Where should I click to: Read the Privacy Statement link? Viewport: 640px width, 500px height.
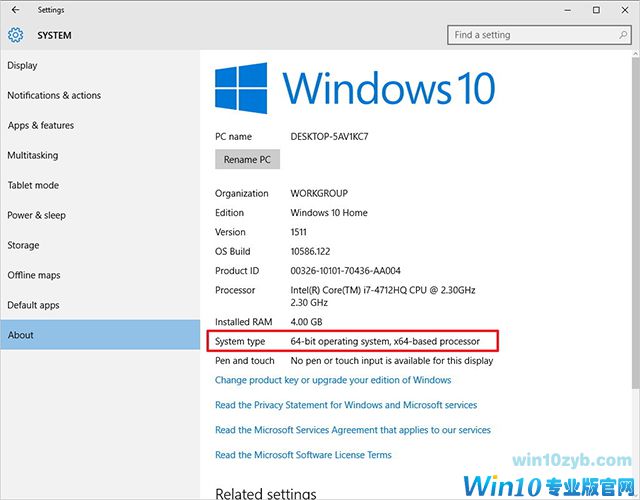pyautogui.click(x=346, y=405)
